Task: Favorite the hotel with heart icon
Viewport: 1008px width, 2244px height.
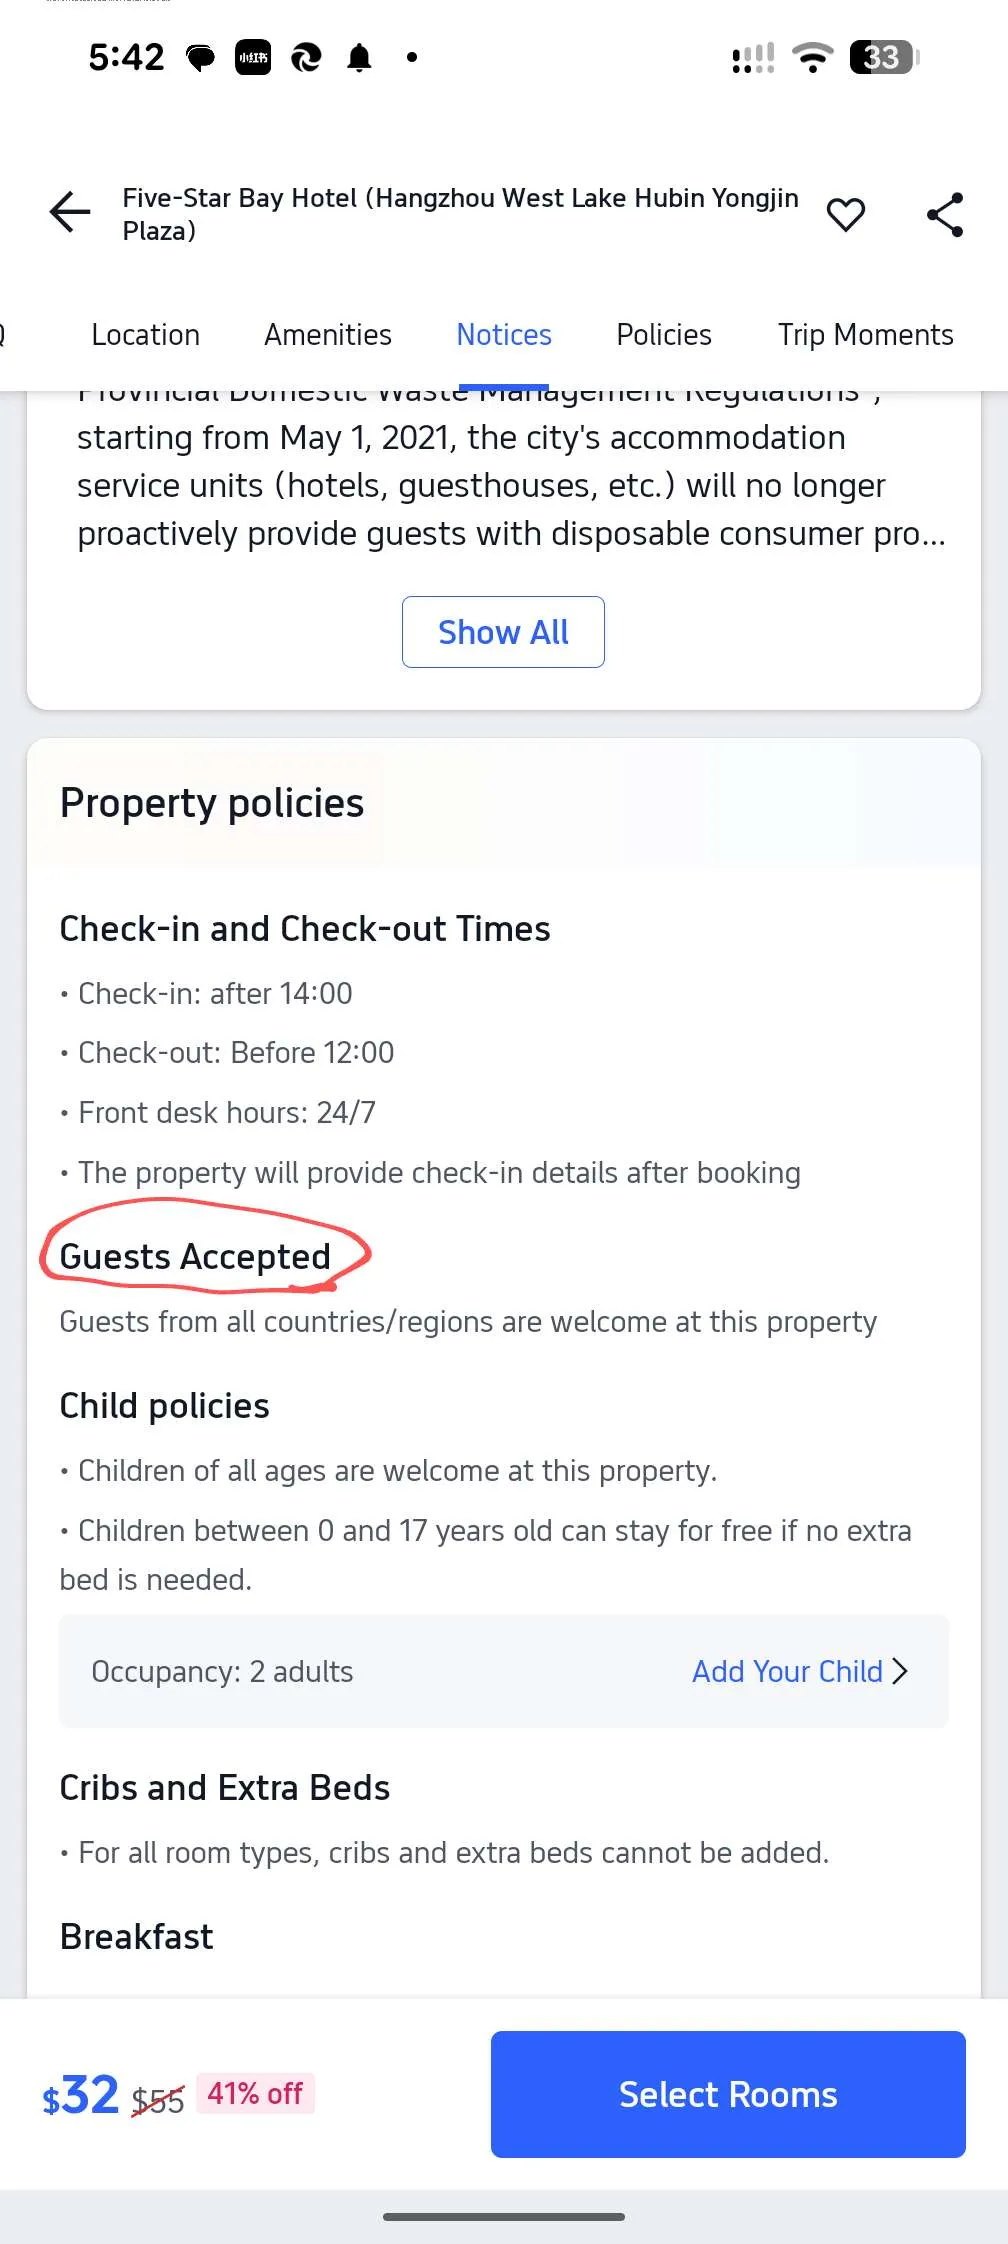Action: click(845, 214)
